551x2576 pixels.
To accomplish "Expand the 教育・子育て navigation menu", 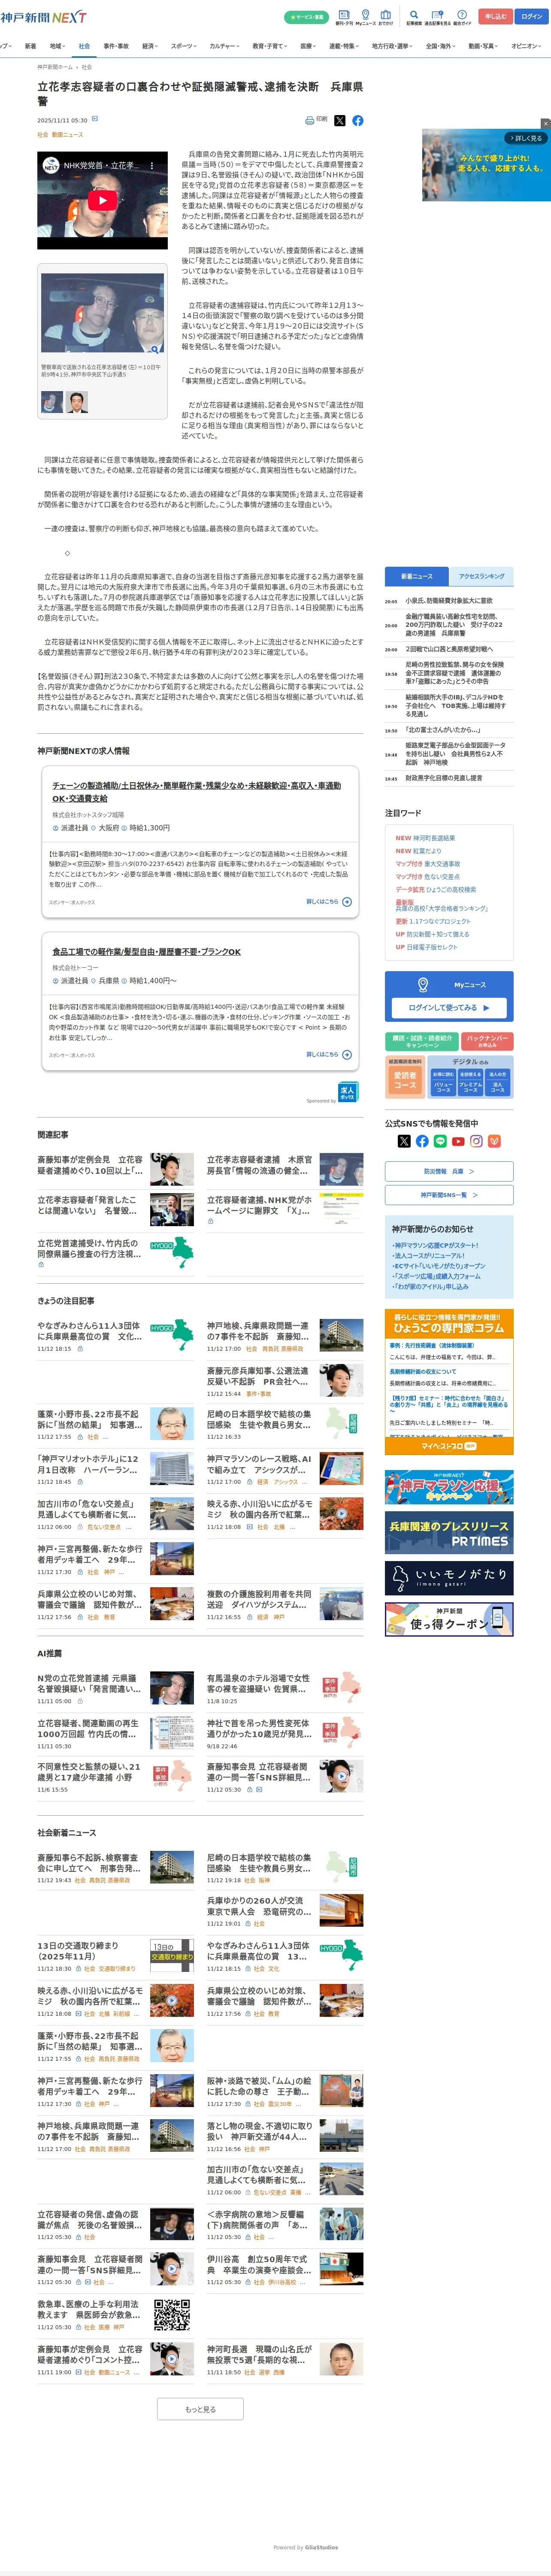I will point(270,46).
